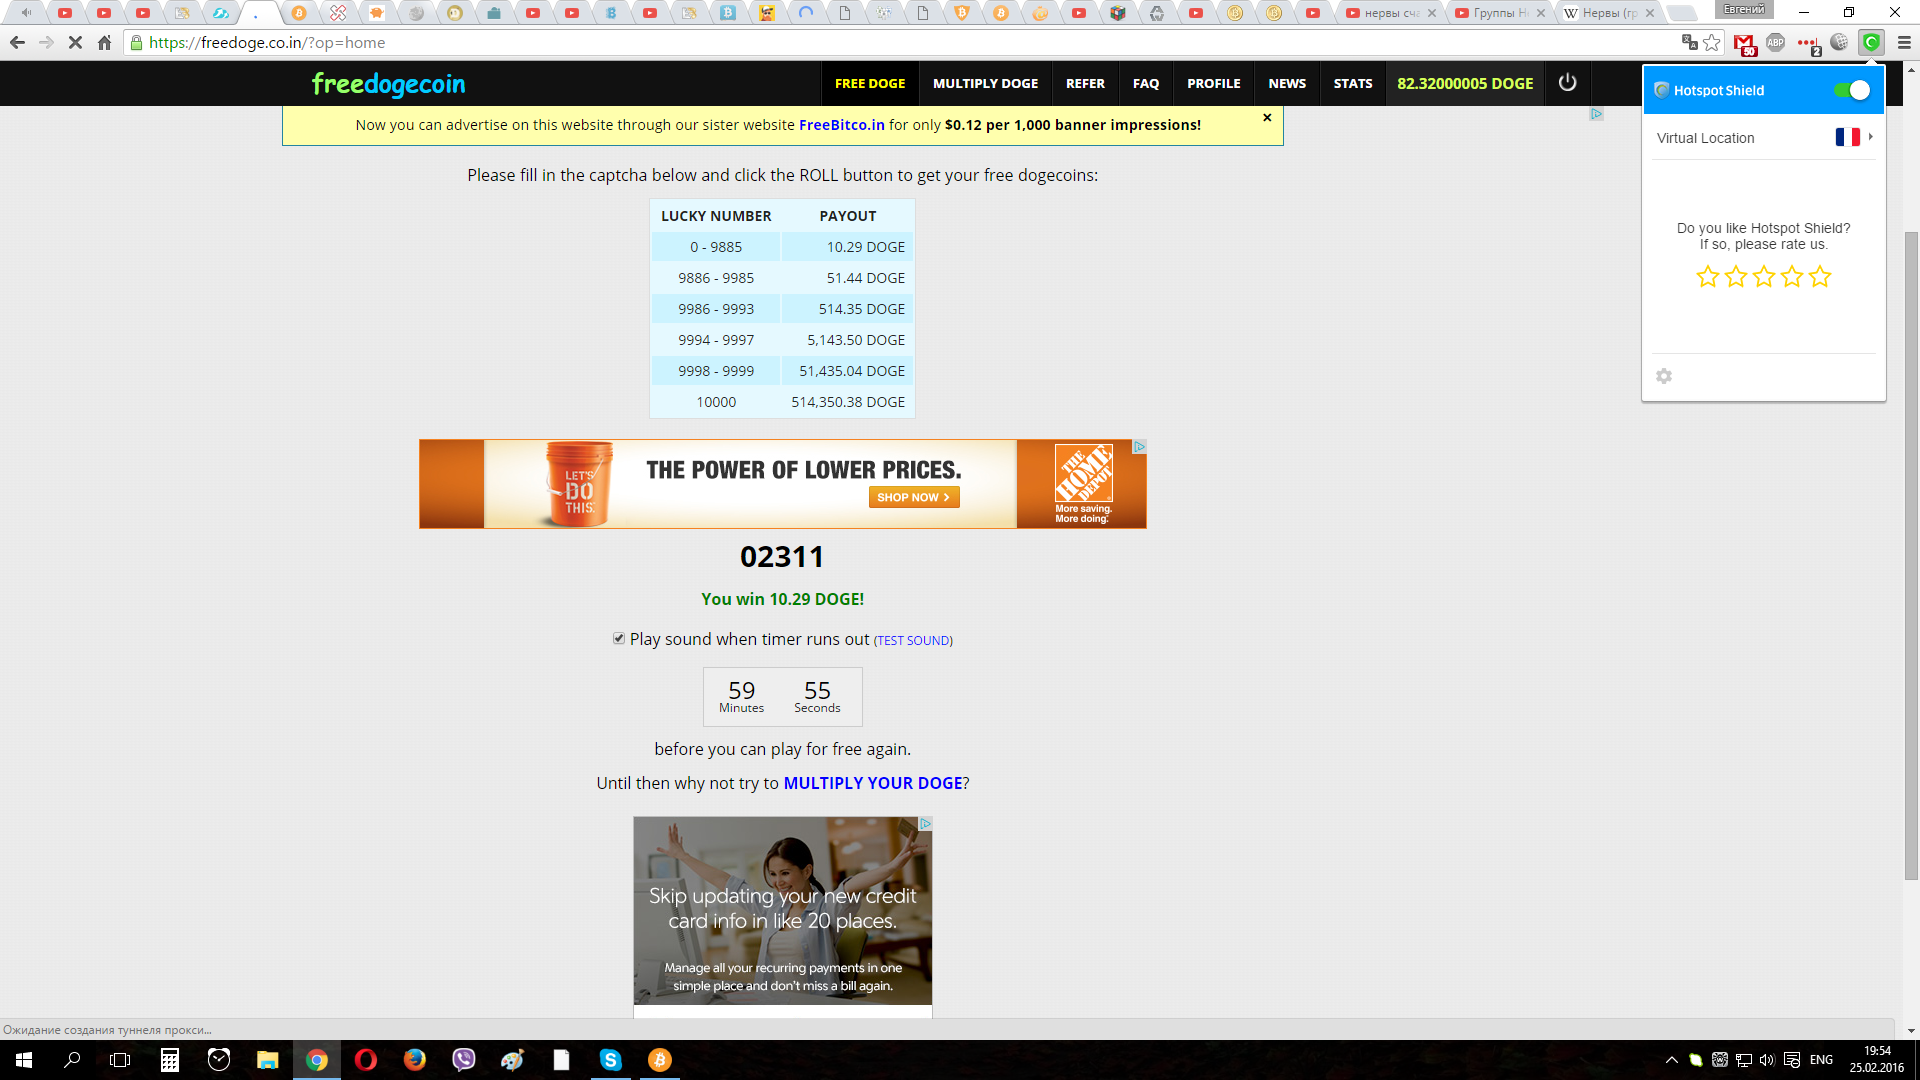
Task: Open Hotspot Shield settings gear
Action: 1664,376
